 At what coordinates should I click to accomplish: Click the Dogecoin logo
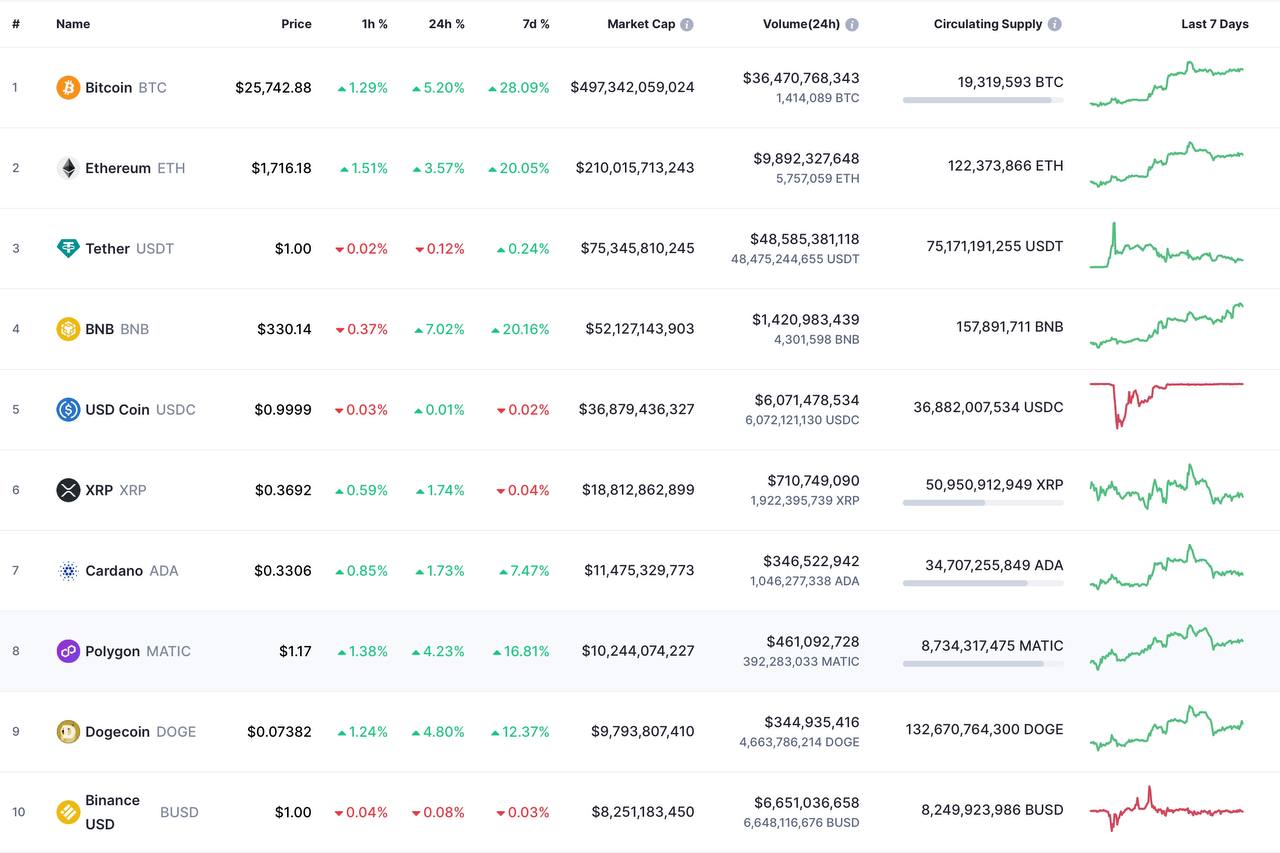68,732
